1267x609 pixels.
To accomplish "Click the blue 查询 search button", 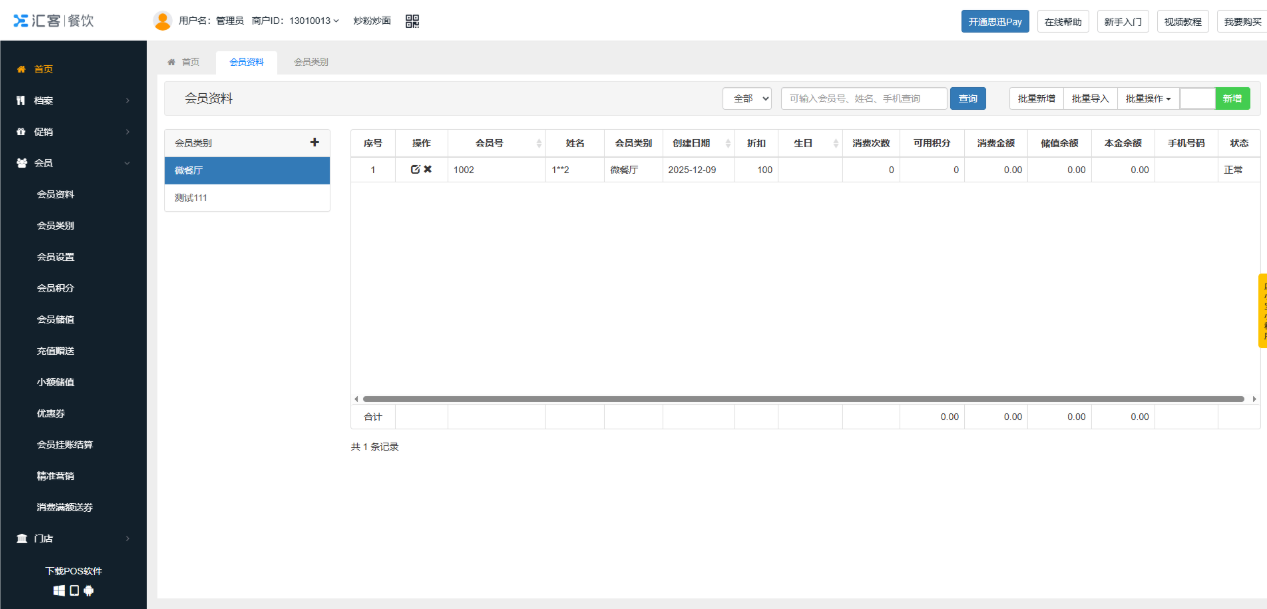I will coord(967,99).
